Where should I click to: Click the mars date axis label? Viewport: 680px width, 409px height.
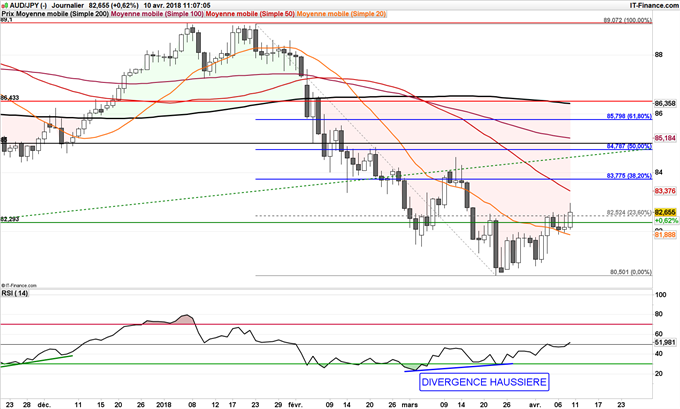click(409, 405)
